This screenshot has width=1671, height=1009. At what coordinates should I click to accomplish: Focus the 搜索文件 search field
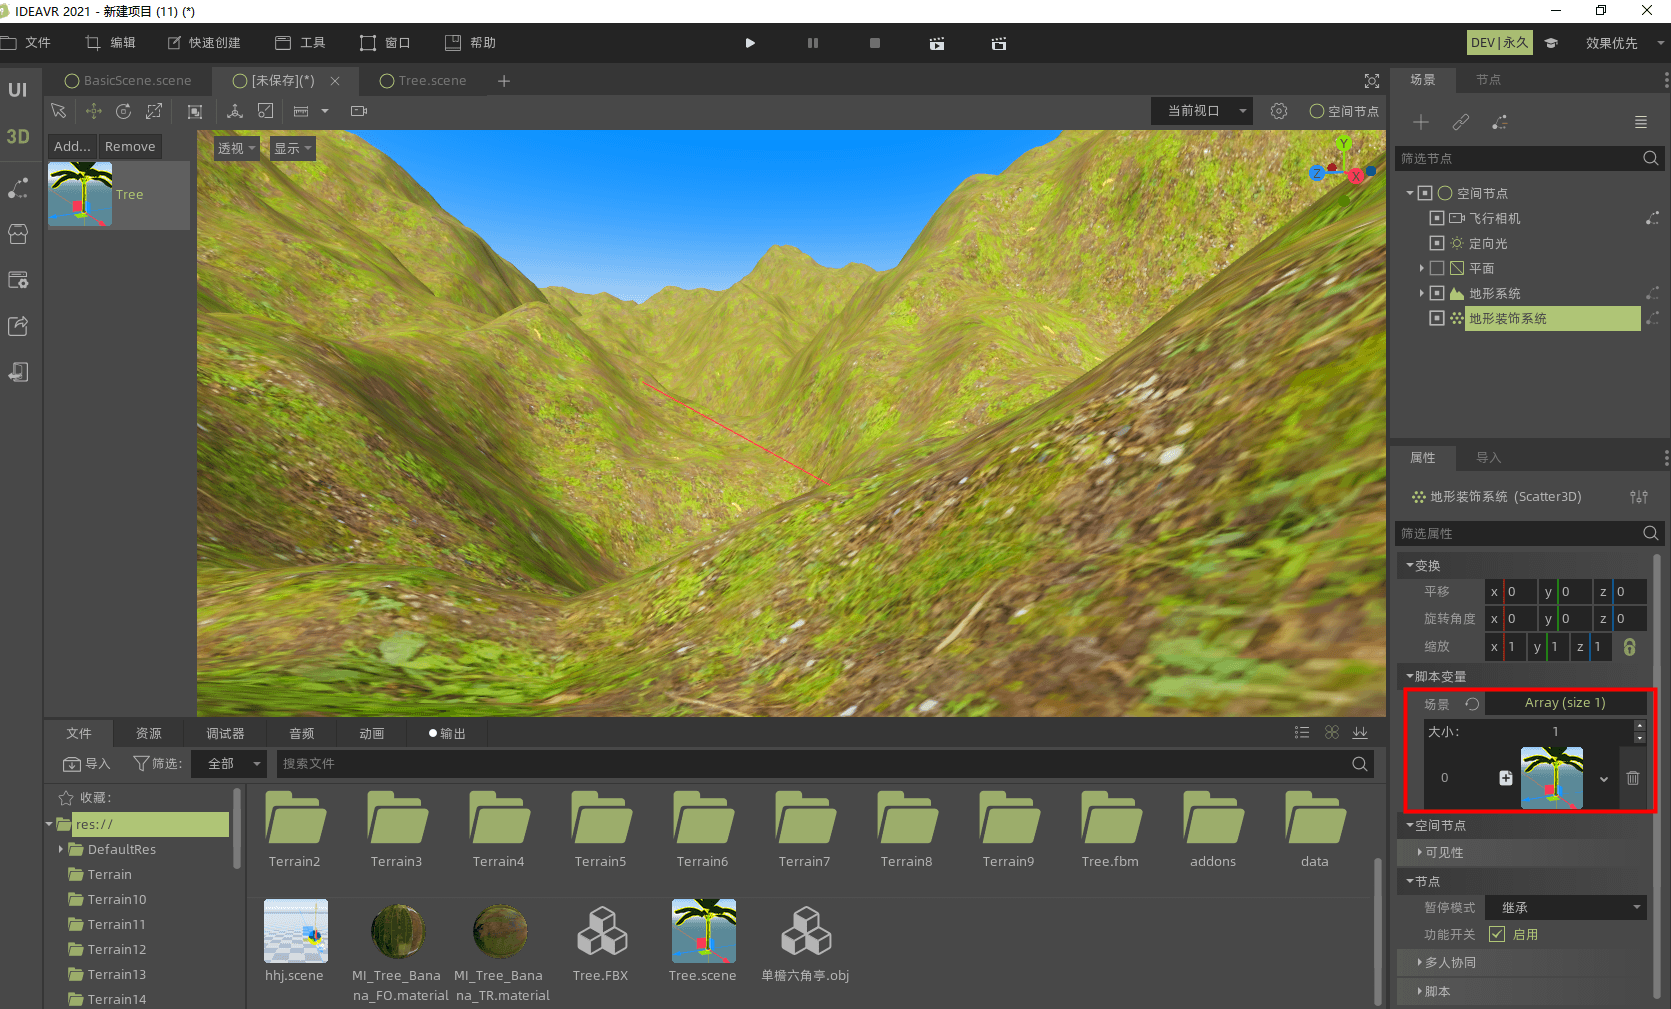click(x=825, y=764)
